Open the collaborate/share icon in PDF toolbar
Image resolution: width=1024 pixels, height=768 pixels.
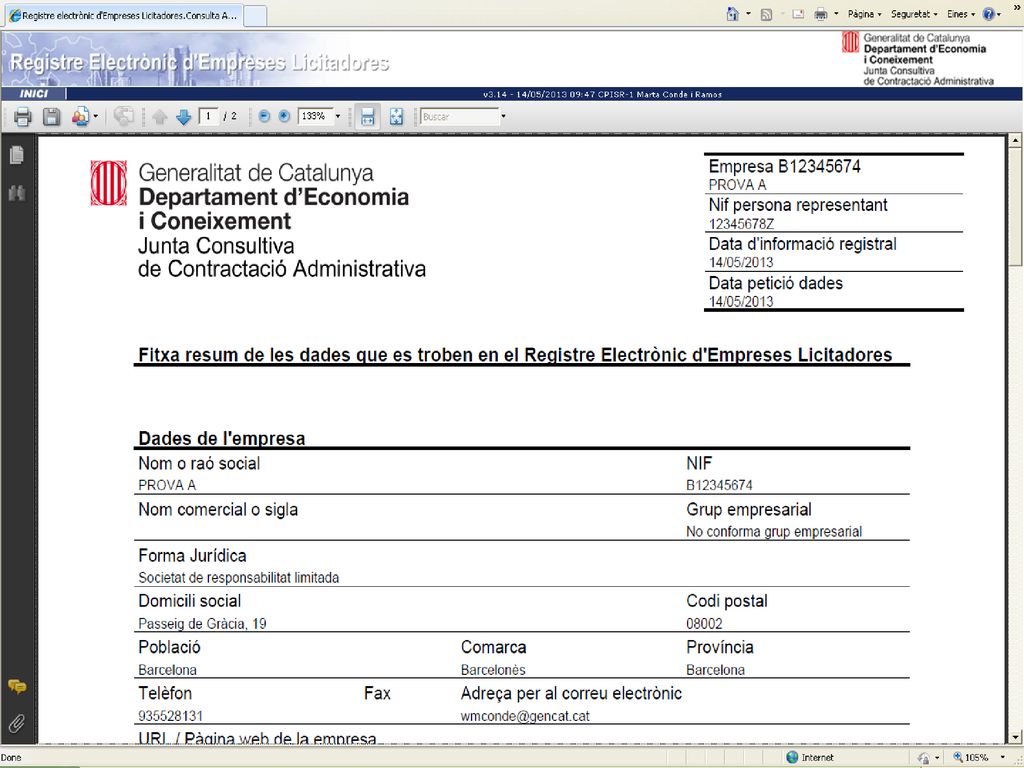pyautogui.click(x=80, y=117)
